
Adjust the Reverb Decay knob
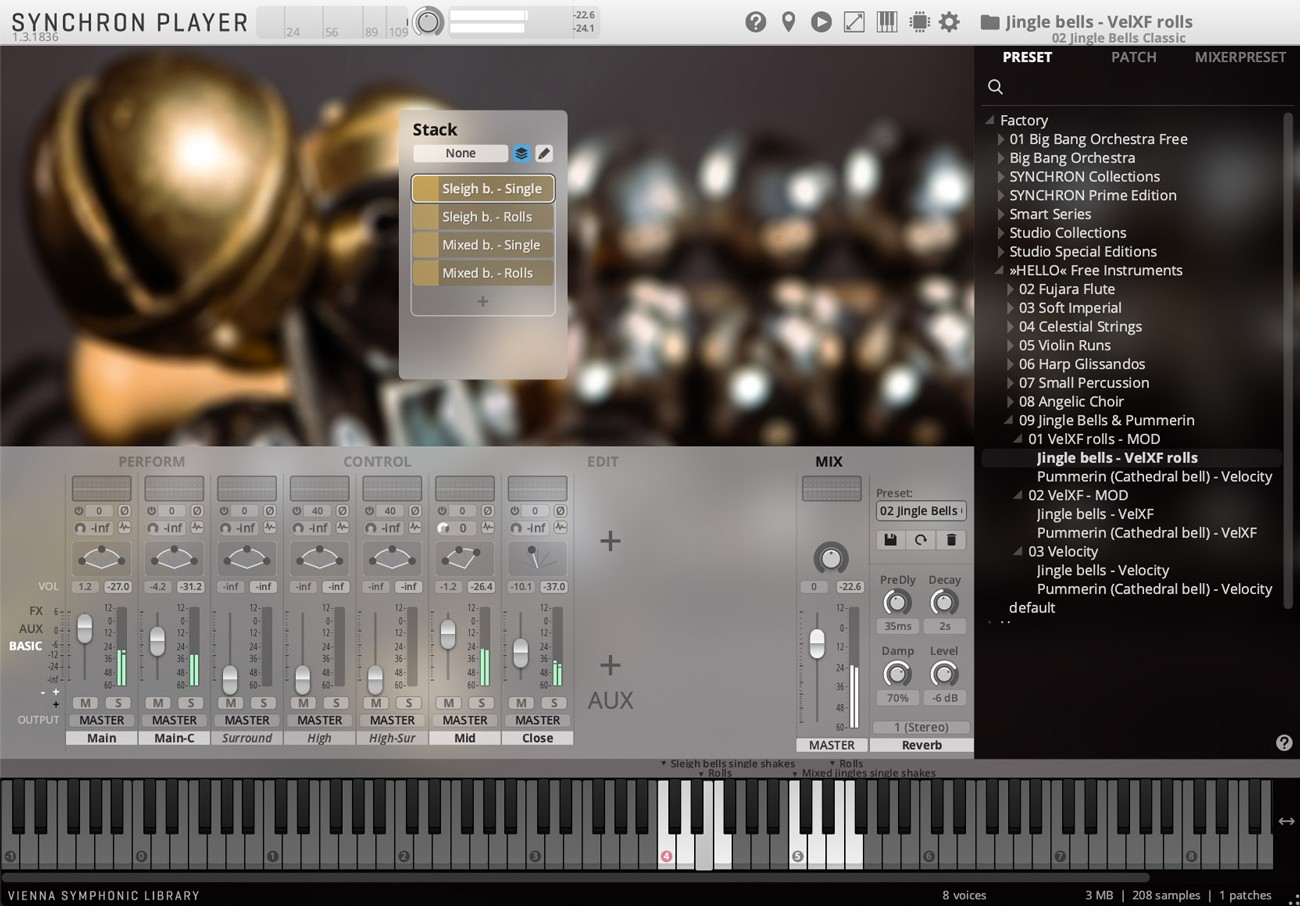(x=941, y=602)
